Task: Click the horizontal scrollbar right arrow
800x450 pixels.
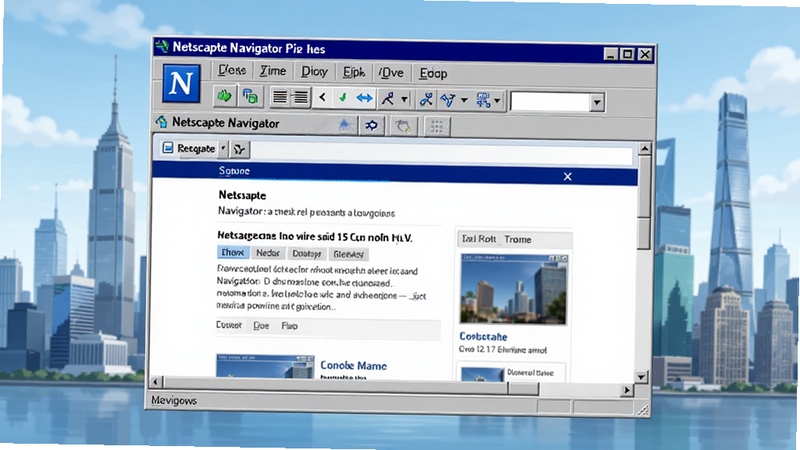Action: coord(627,390)
